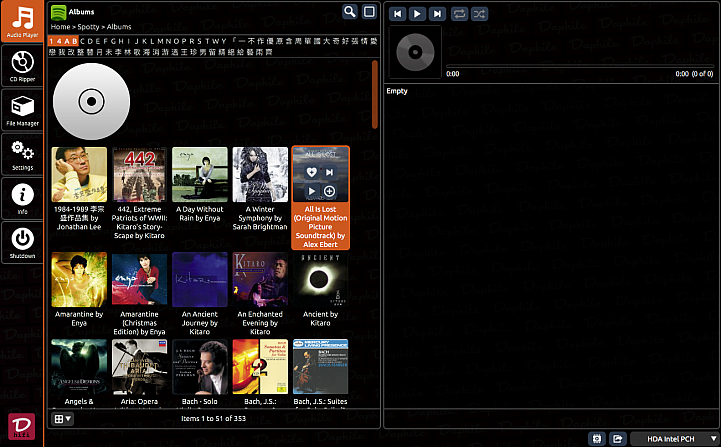Image resolution: width=721 pixels, height=447 pixels.
Task: Open the album search magnifier
Action: (350, 11)
